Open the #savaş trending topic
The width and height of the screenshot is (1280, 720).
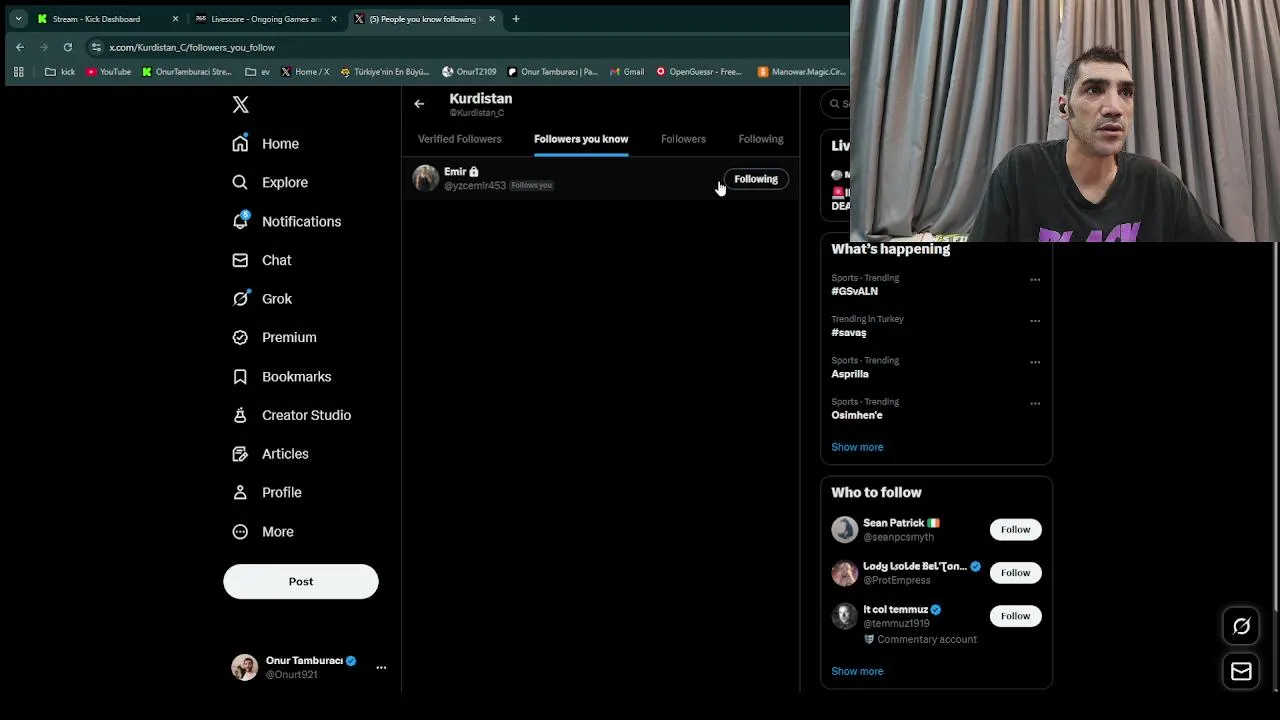[849, 333]
